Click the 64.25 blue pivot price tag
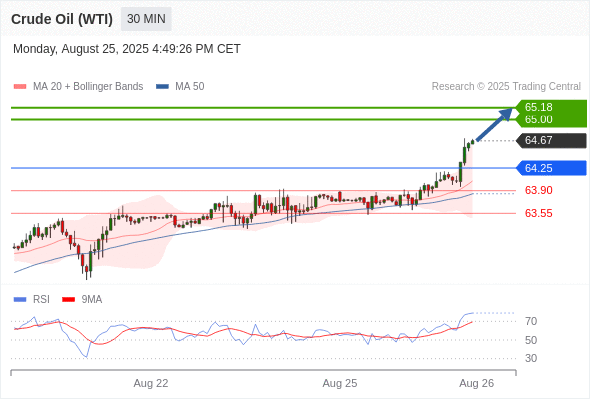Screen dimensions: 590x400 click(x=551, y=168)
